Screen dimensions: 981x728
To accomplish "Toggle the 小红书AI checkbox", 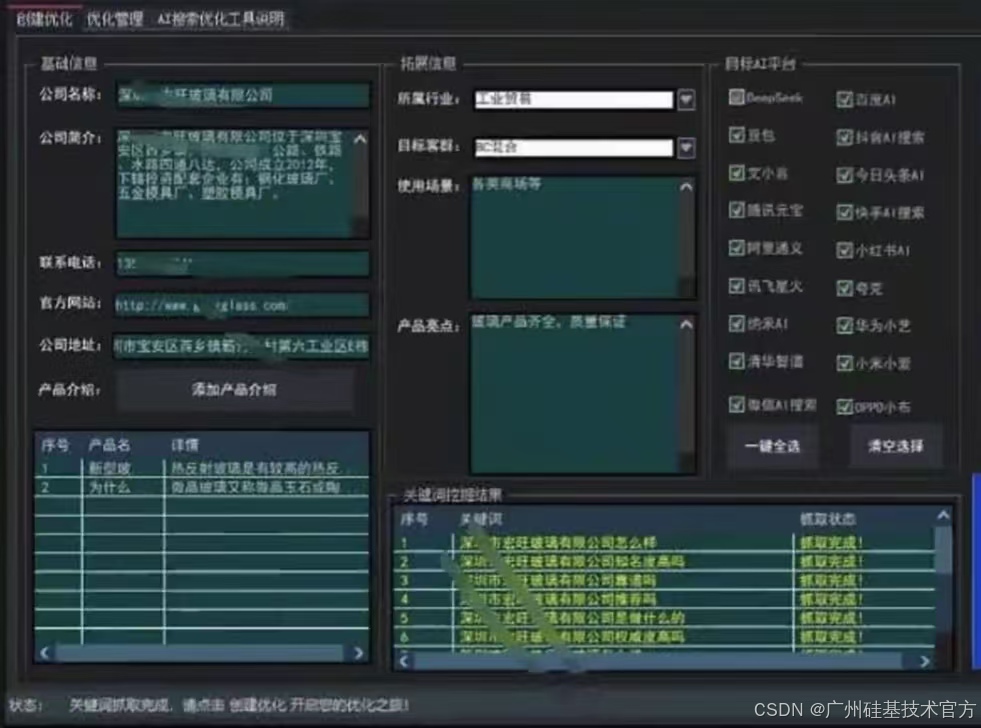I will [844, 250].
